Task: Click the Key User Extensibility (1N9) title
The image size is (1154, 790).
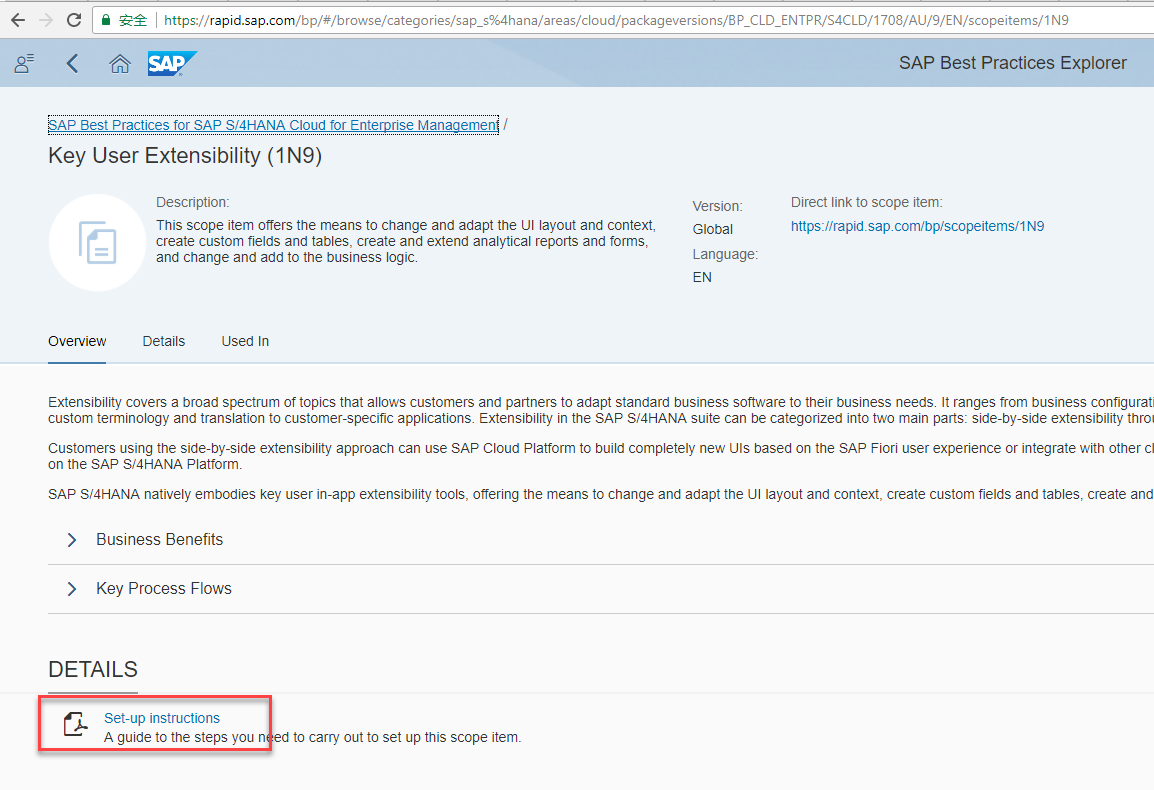Action: click(185, 156)
